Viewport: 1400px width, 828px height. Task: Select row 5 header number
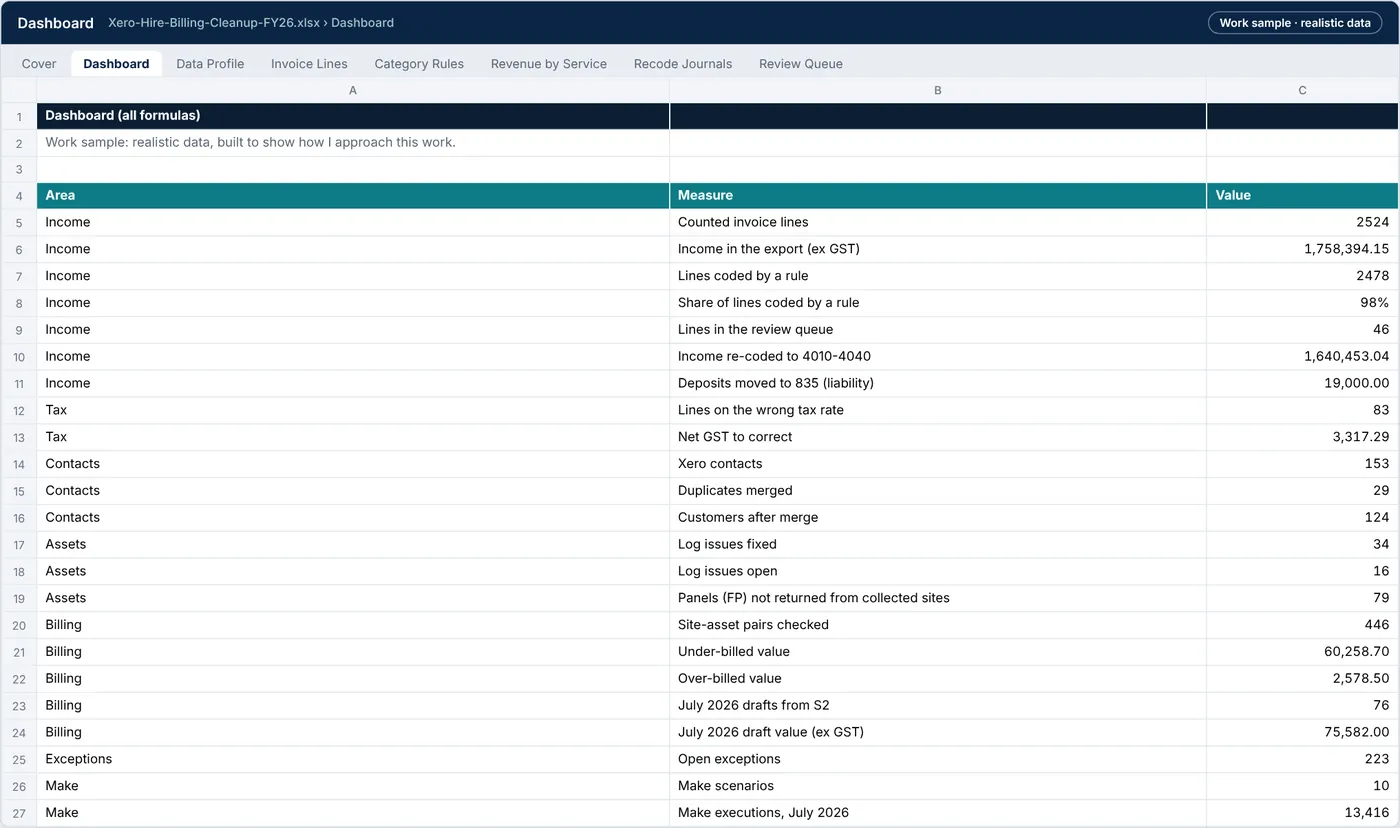click(19, 222)
